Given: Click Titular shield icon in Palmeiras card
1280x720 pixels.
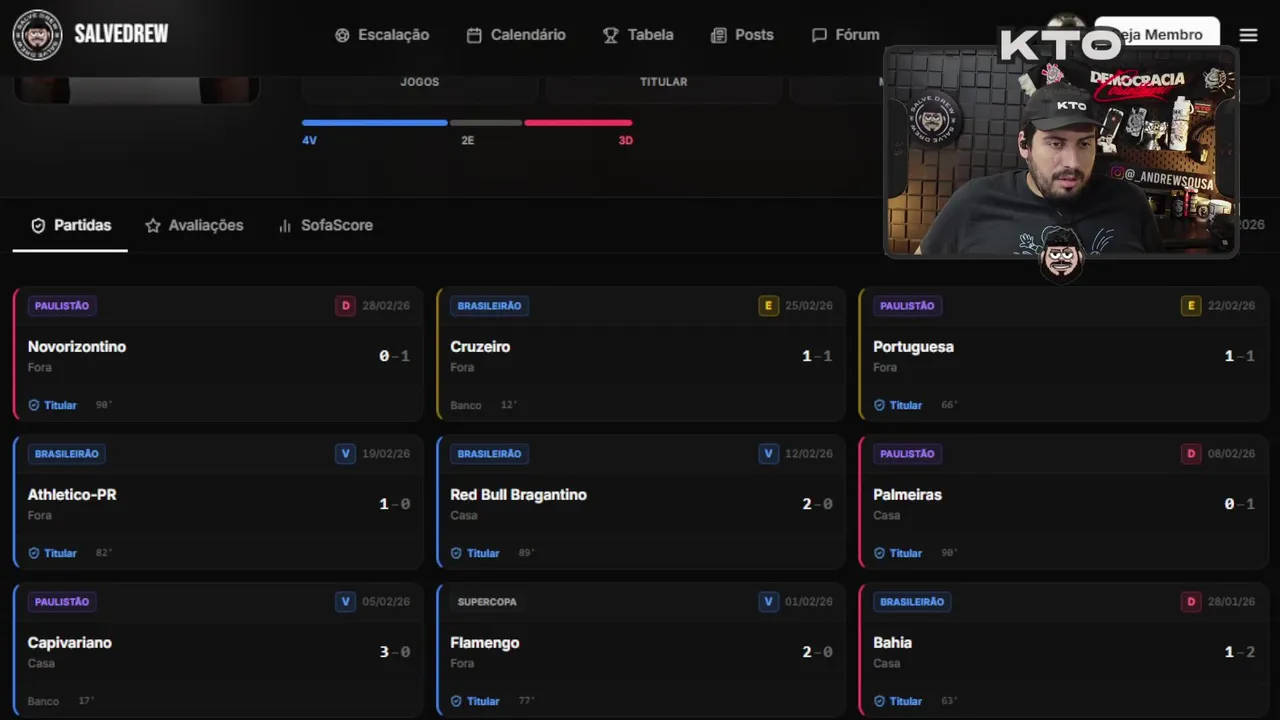Looking at the screenshot, I should point(879,553).
